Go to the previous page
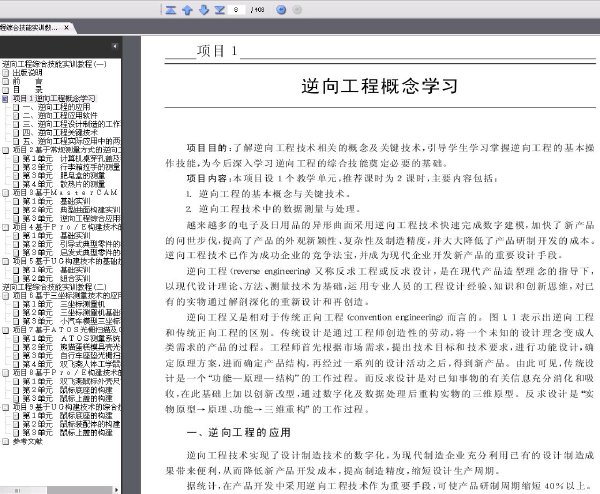 (x=187, y=10)
